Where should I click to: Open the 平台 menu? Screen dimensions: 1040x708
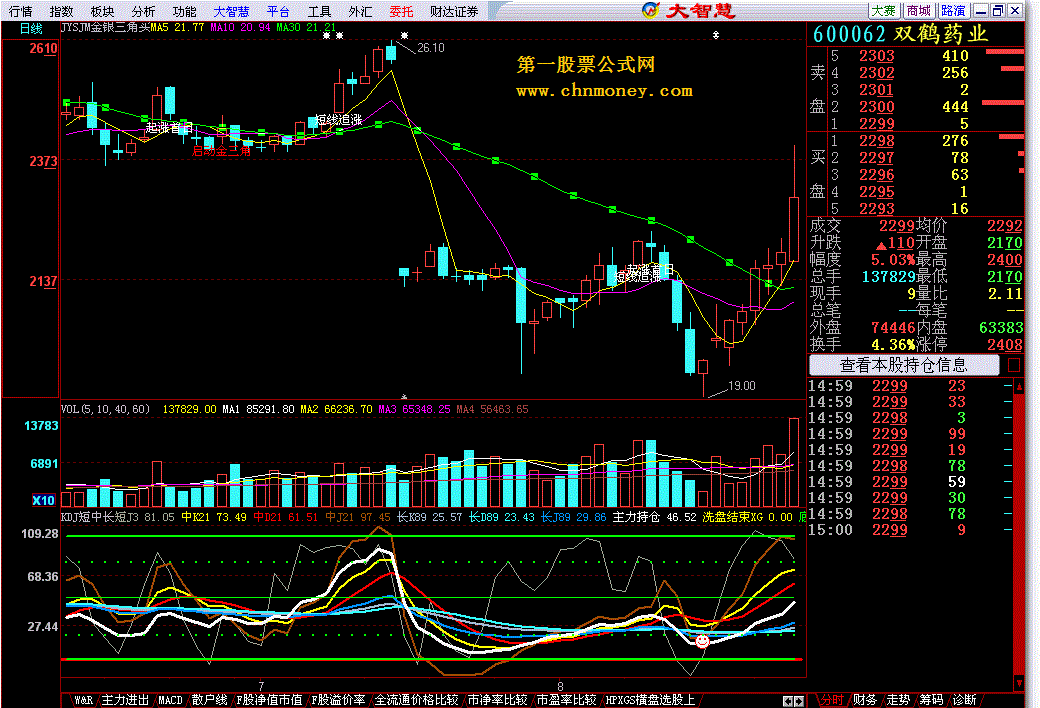(x=278, y=11)
